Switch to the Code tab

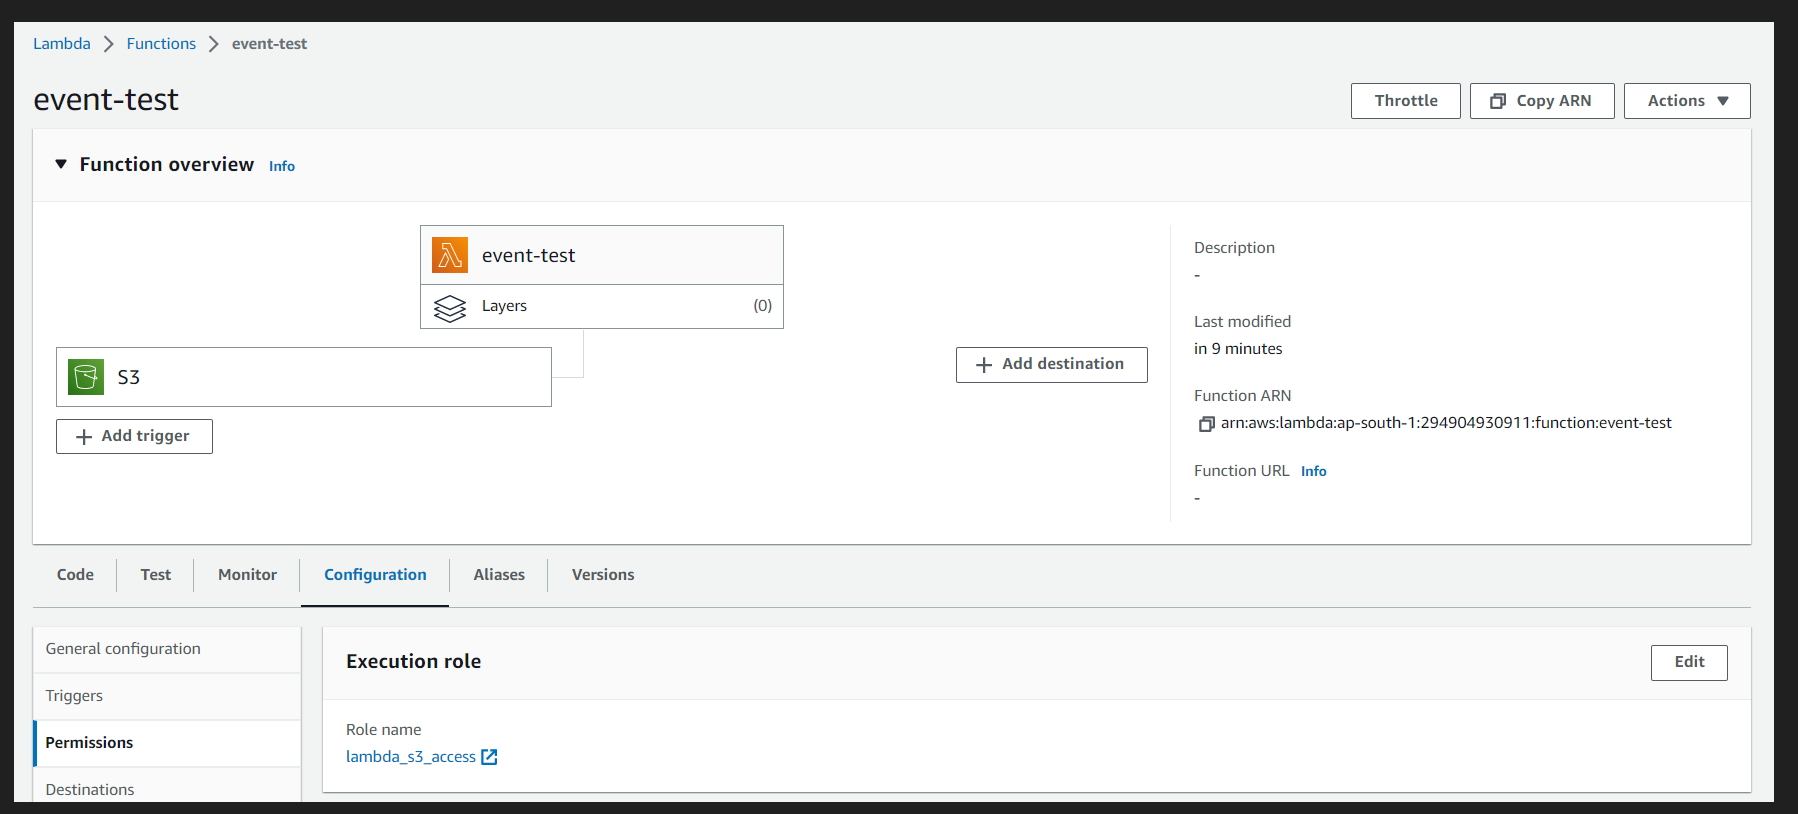(75, 575)
